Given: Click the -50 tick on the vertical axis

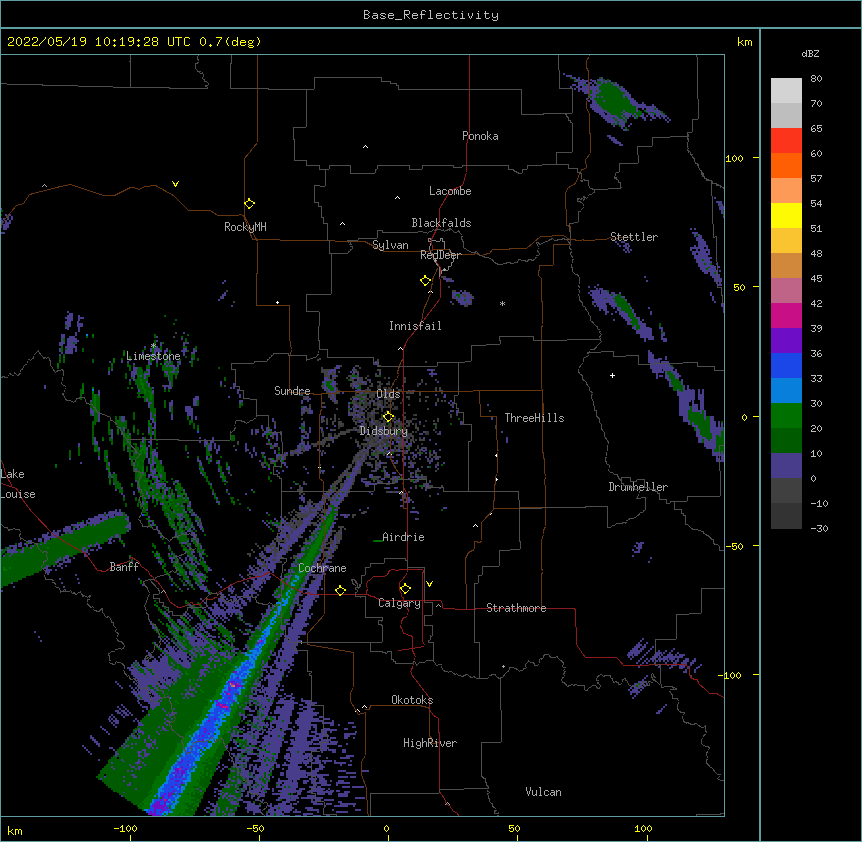Looking at the screenshot, I should (x=734, y=546).
